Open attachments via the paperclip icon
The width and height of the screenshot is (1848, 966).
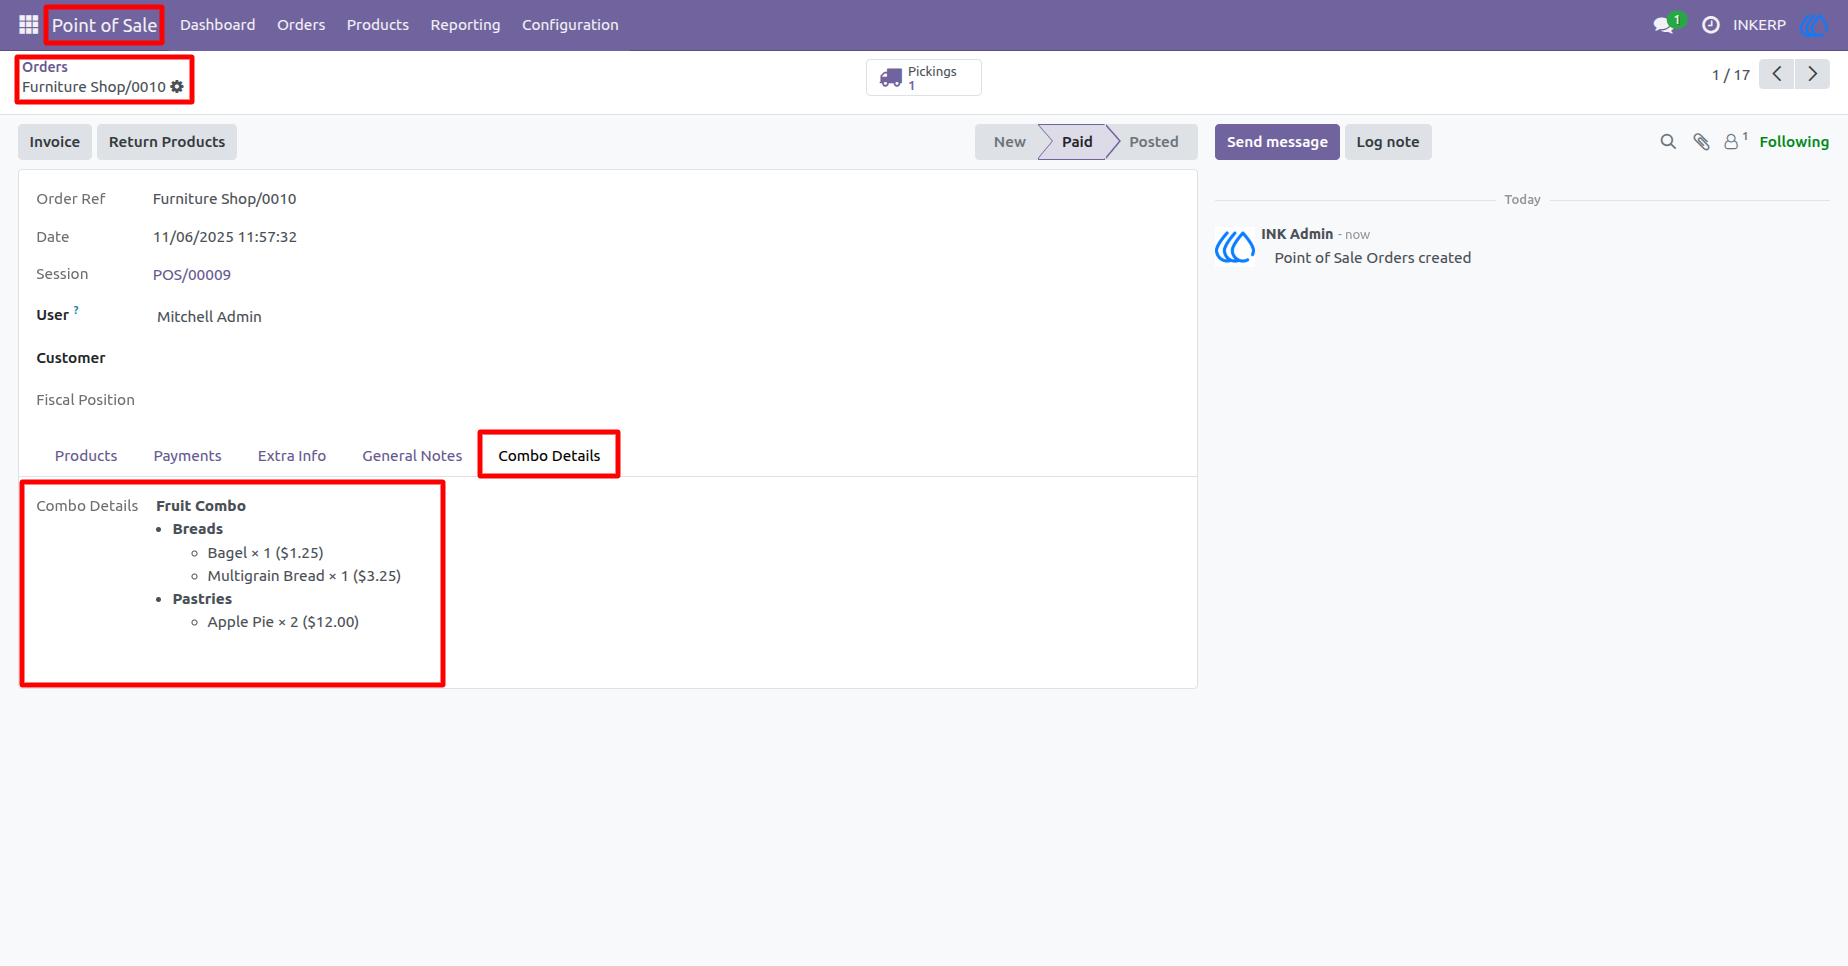coord(1701,142)
